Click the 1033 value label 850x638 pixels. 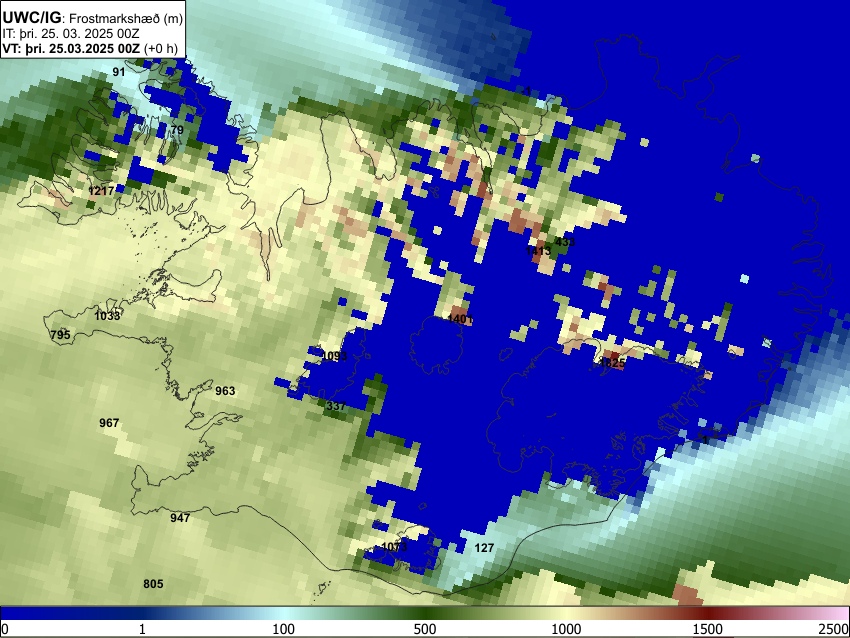[x=107, y=316]
